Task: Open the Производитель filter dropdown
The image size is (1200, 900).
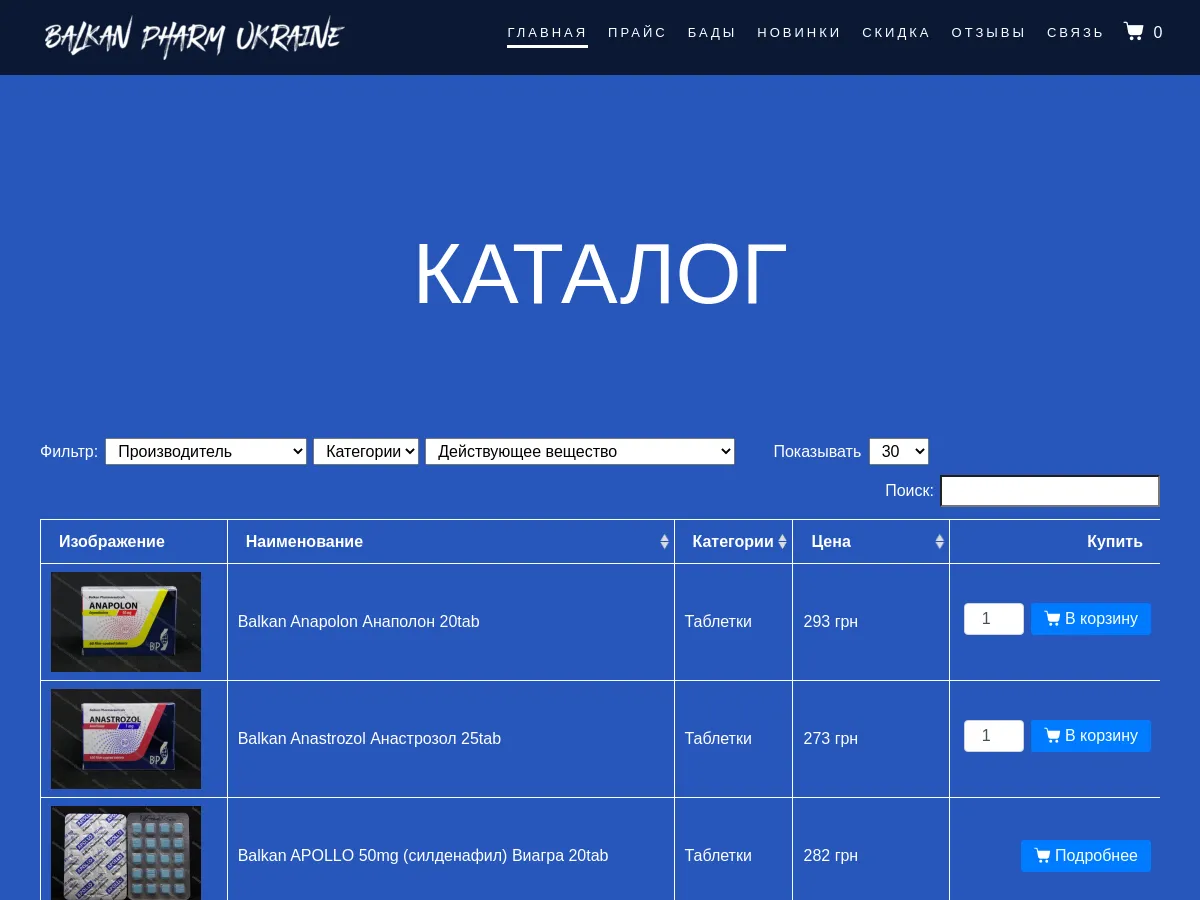Action: [205, 451]
